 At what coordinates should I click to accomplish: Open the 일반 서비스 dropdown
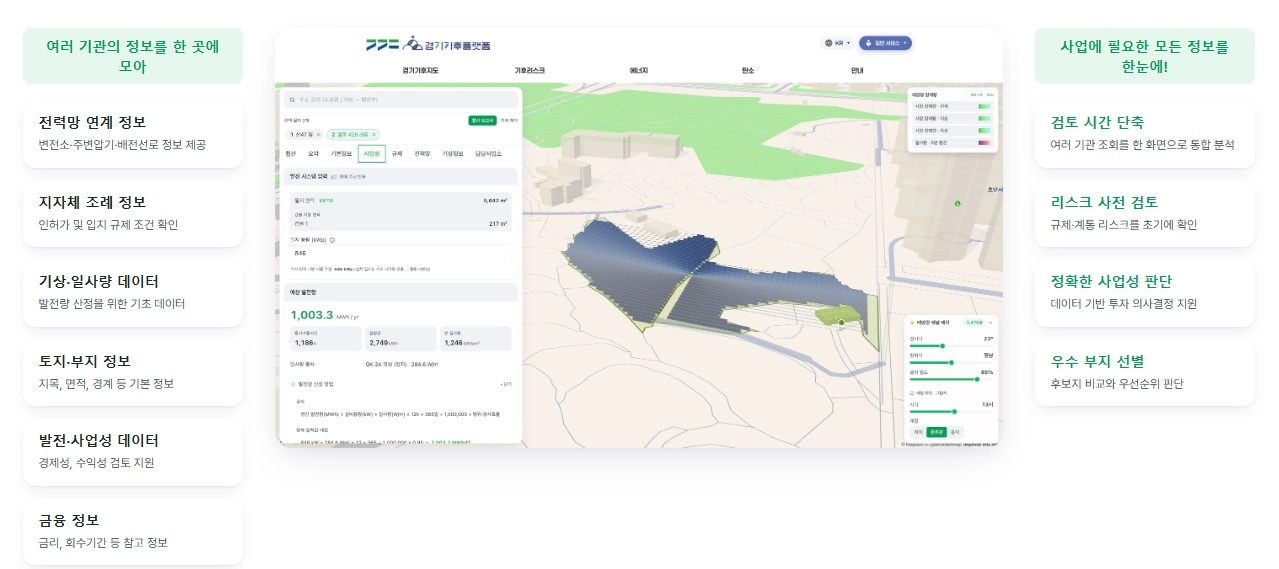pos(885,43)
